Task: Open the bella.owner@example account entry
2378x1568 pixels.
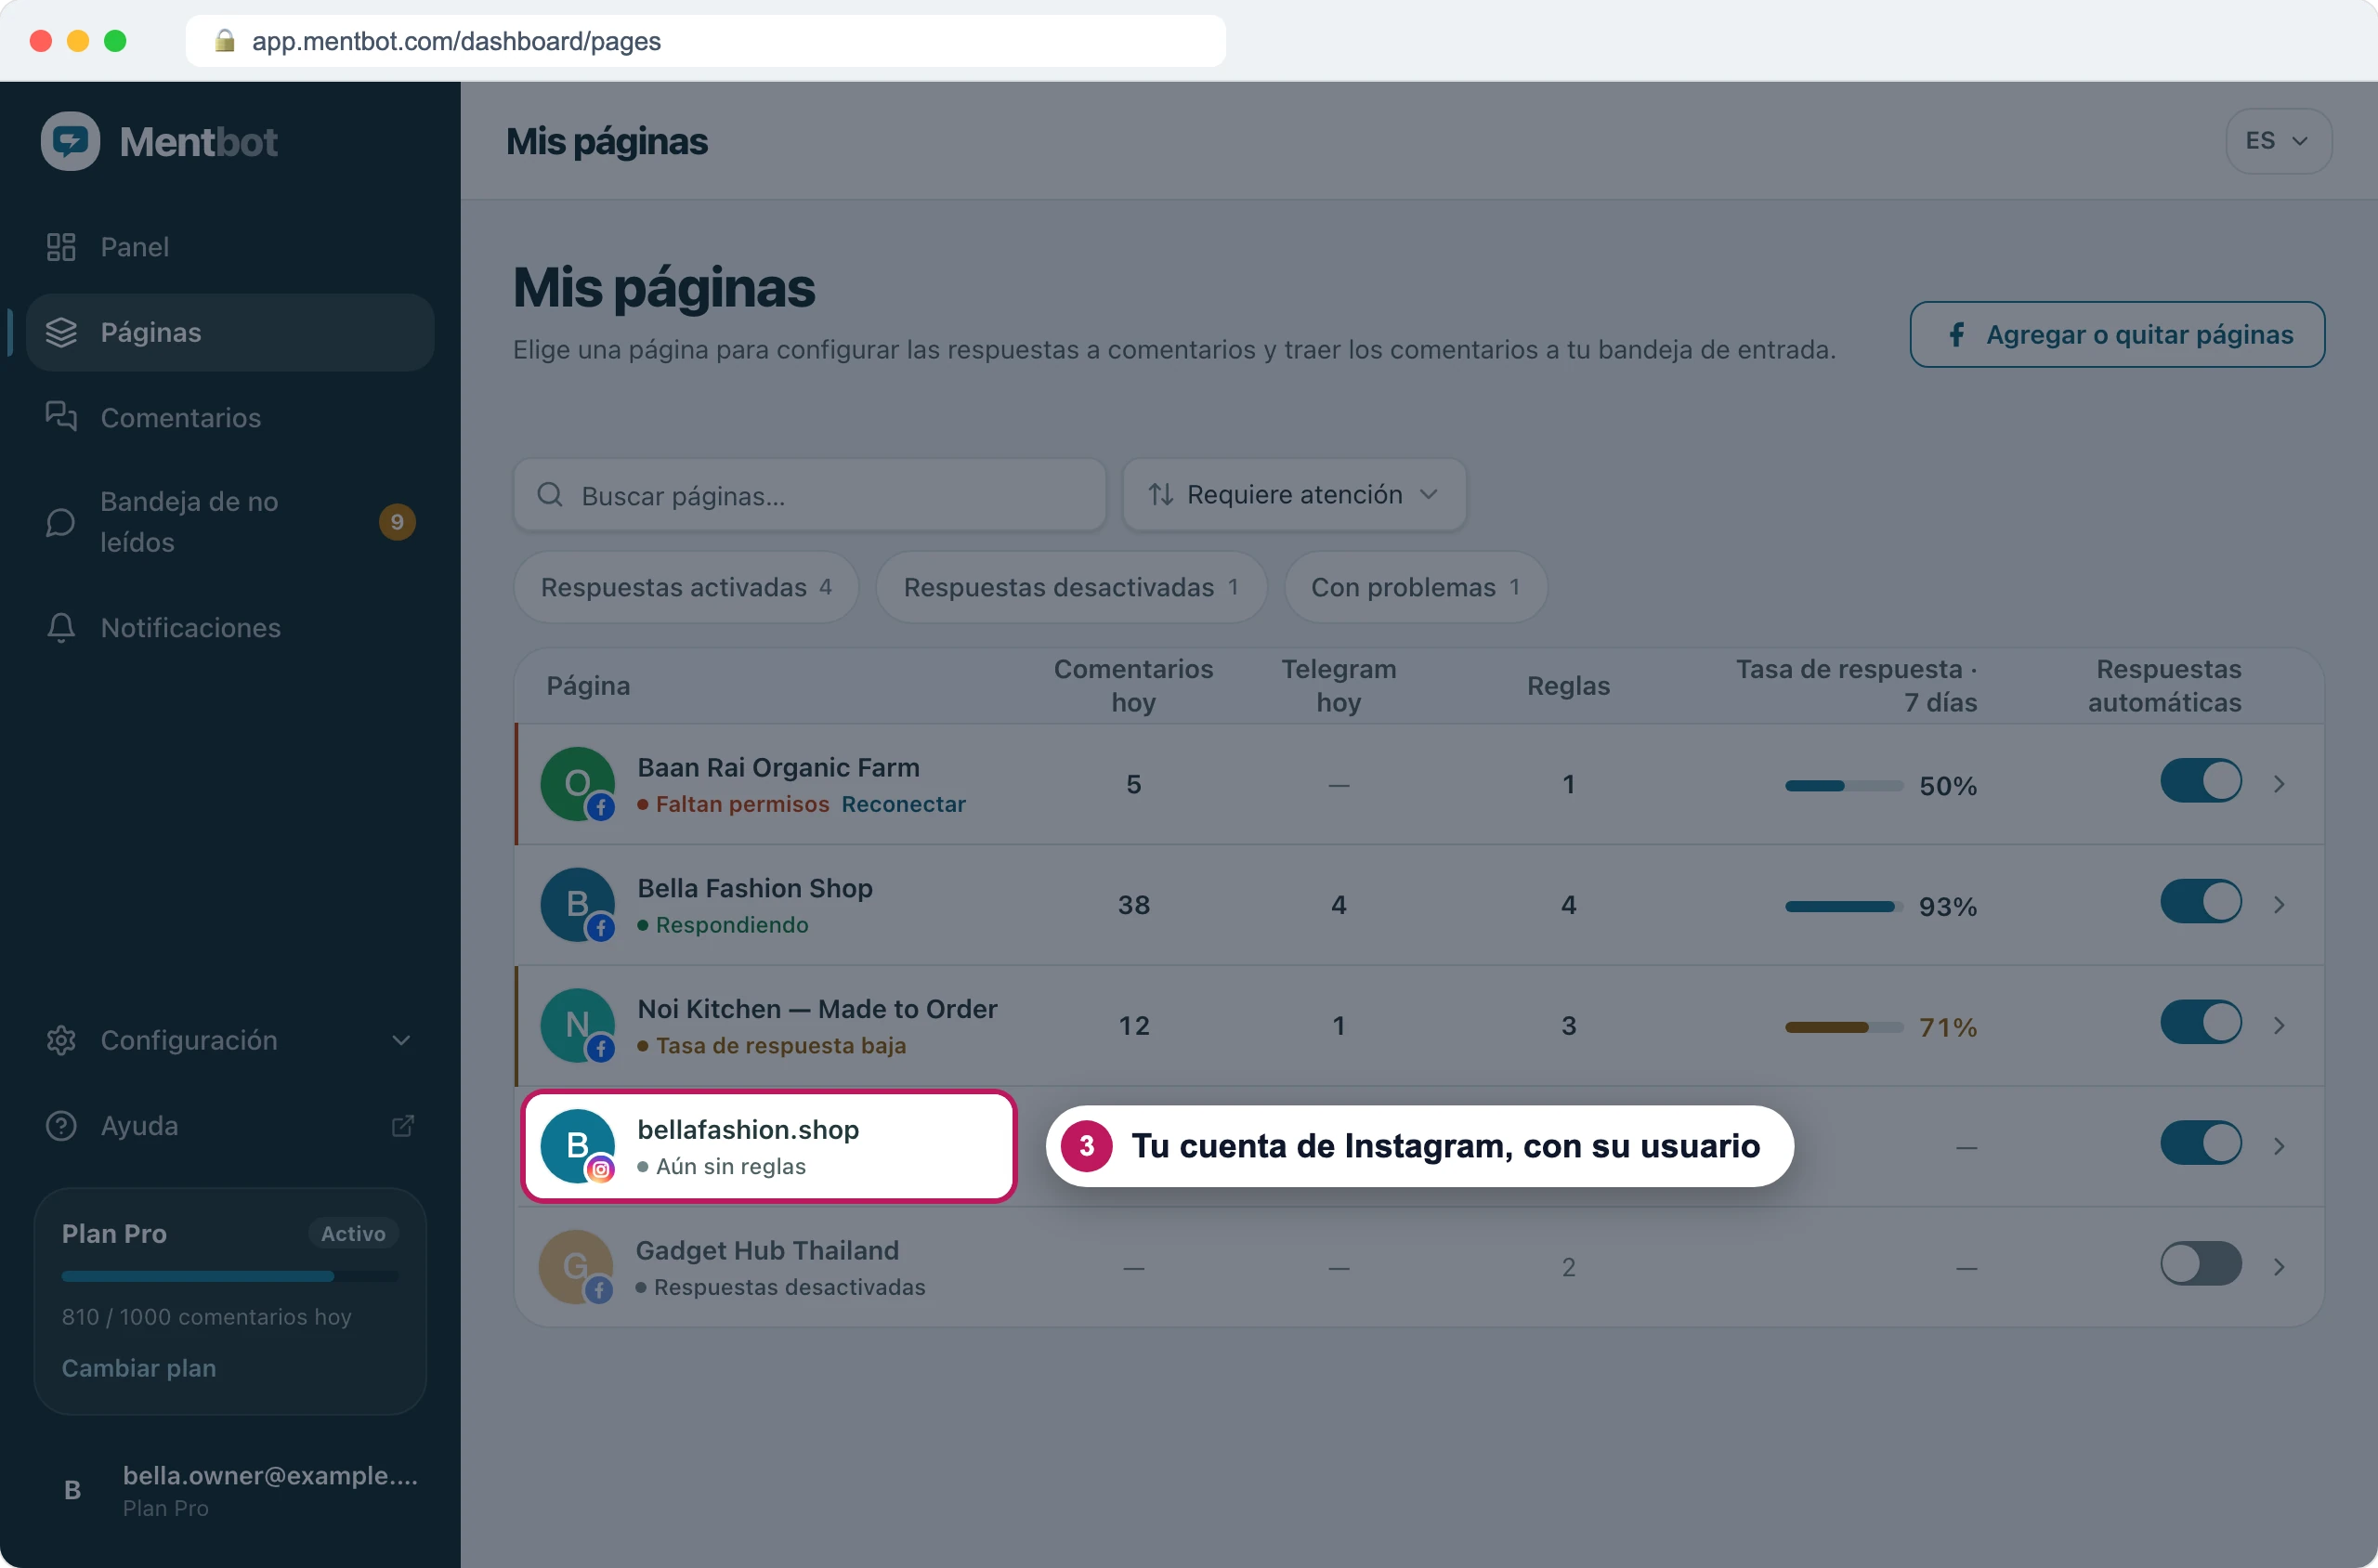Action: [230, 1490]
